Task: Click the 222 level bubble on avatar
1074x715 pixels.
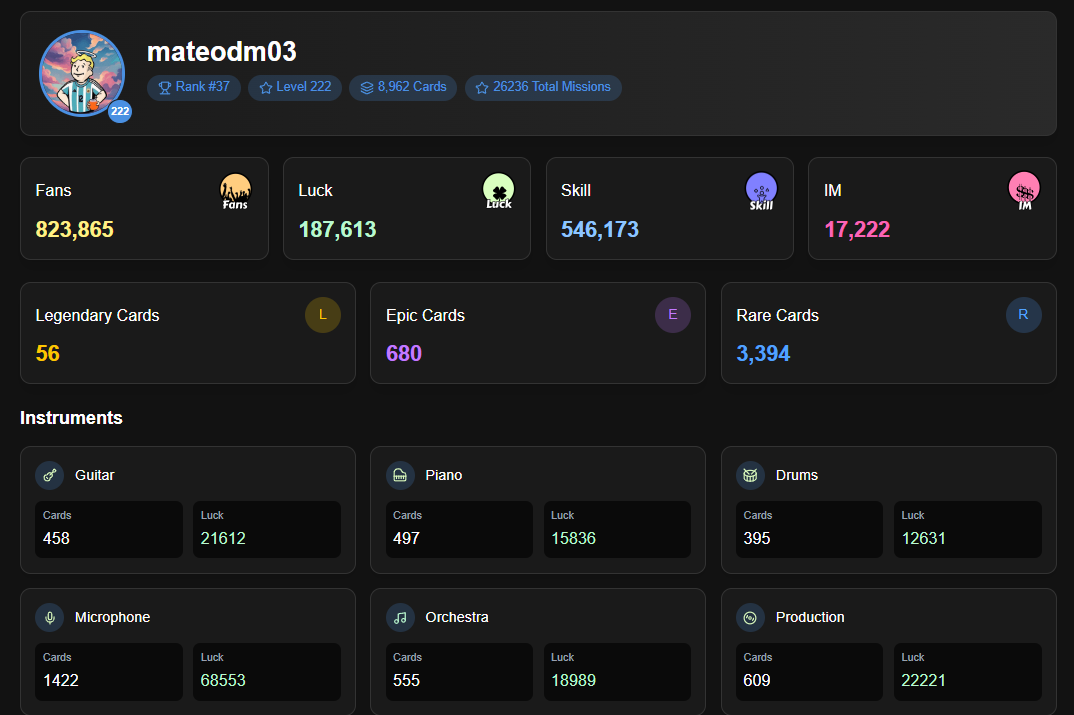Action: [120, 111]
